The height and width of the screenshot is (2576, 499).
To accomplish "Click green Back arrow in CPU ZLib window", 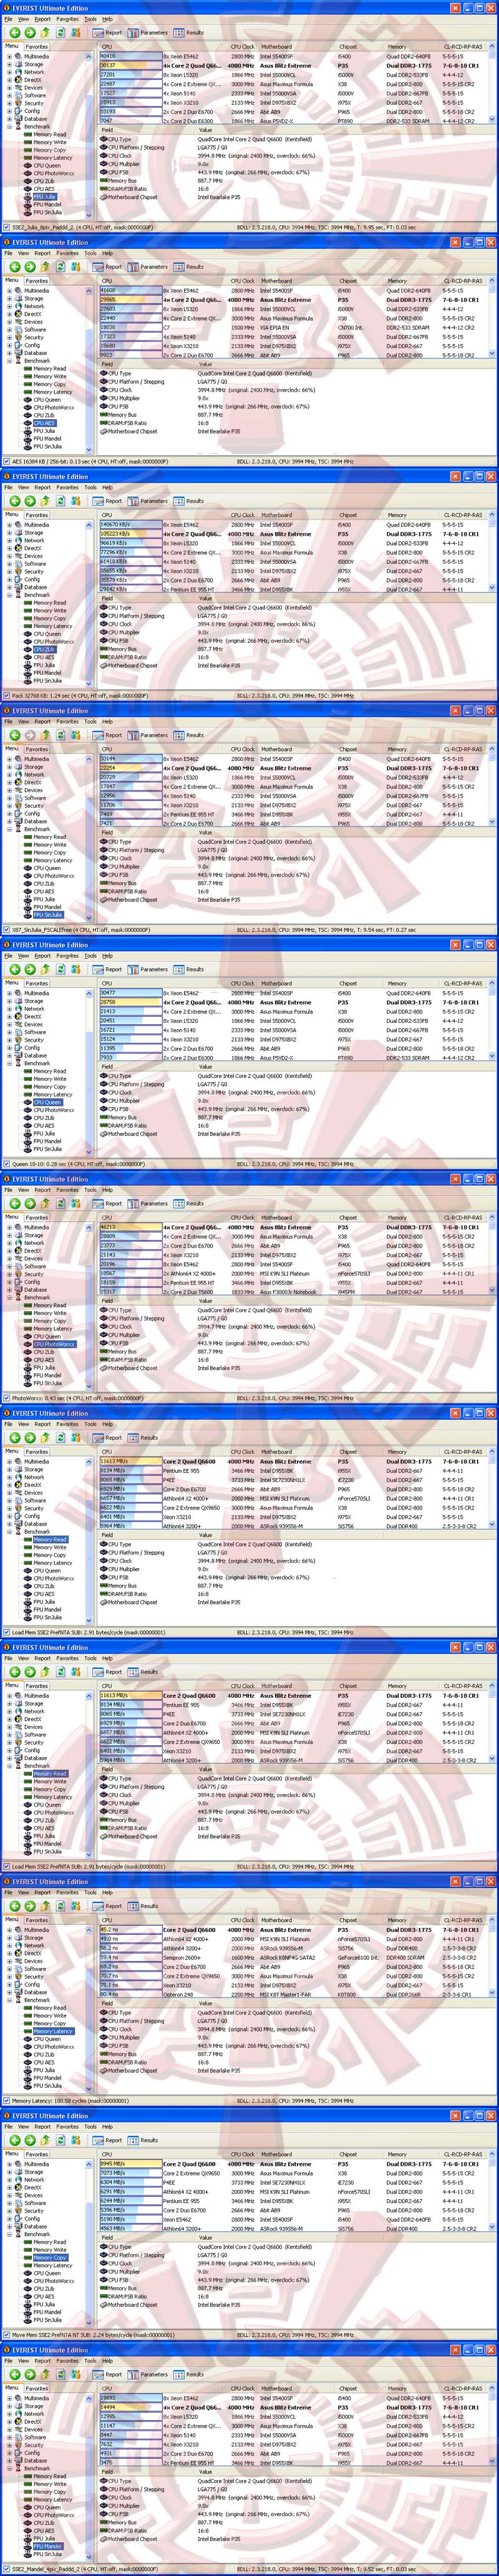I will tap(15, 501).
